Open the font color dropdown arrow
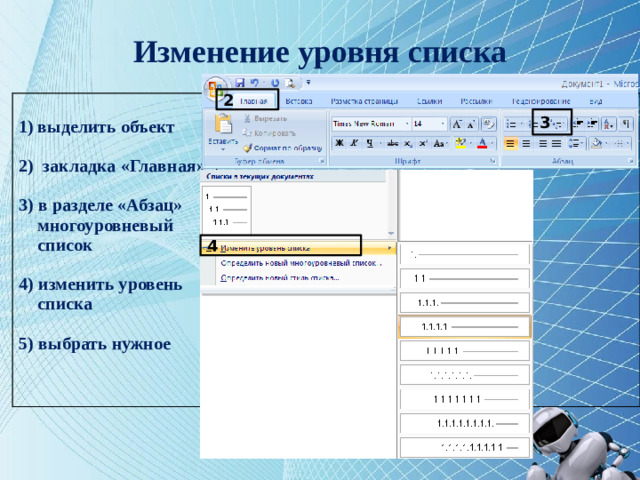This screenshot has height=480, width=640. point(492,144)
